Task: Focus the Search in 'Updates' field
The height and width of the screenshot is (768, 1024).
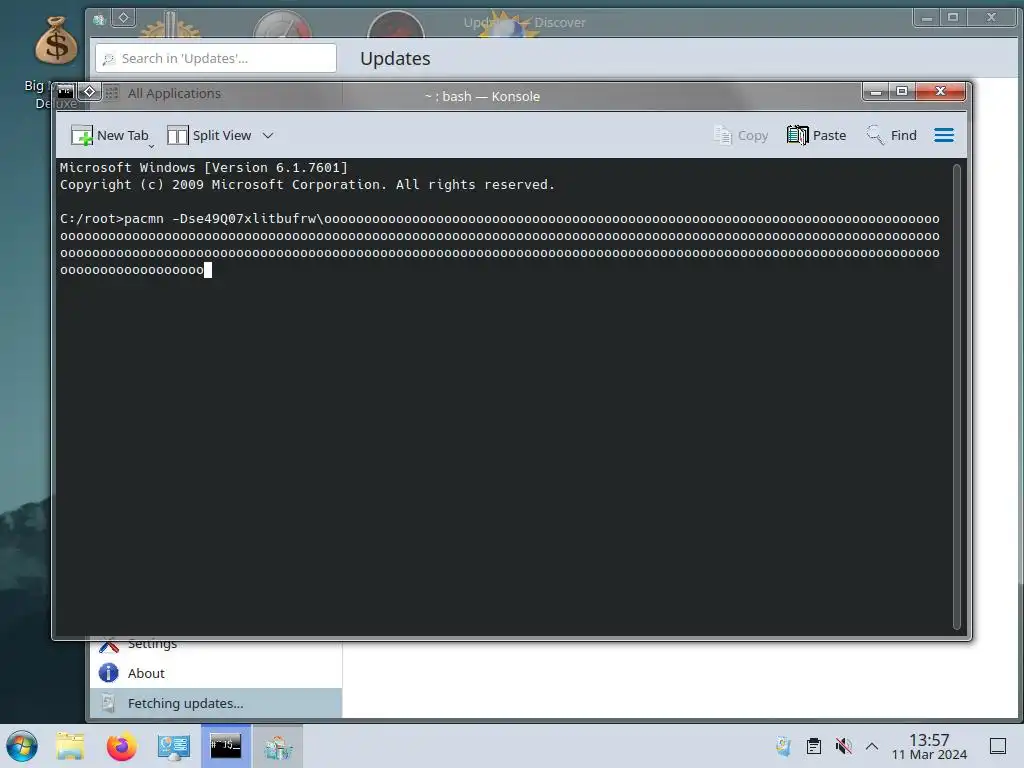Action: [216, 58]
